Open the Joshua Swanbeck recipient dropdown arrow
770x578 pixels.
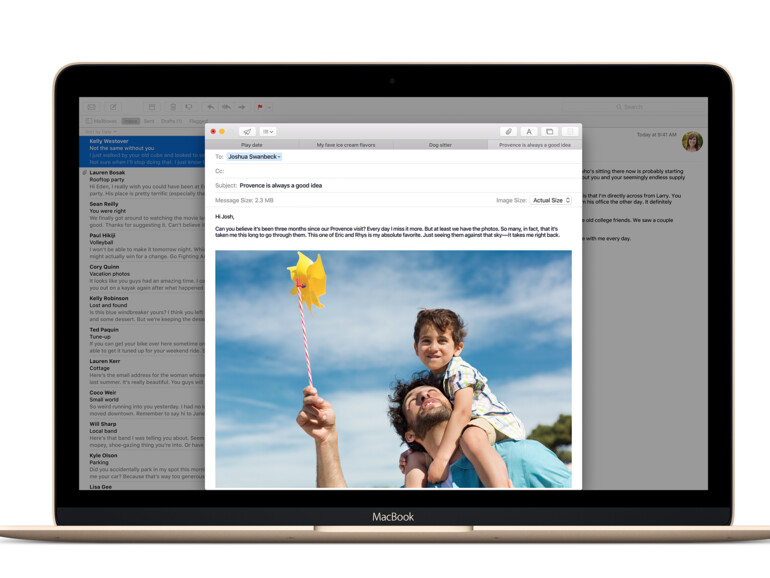(x=279, y=157)
